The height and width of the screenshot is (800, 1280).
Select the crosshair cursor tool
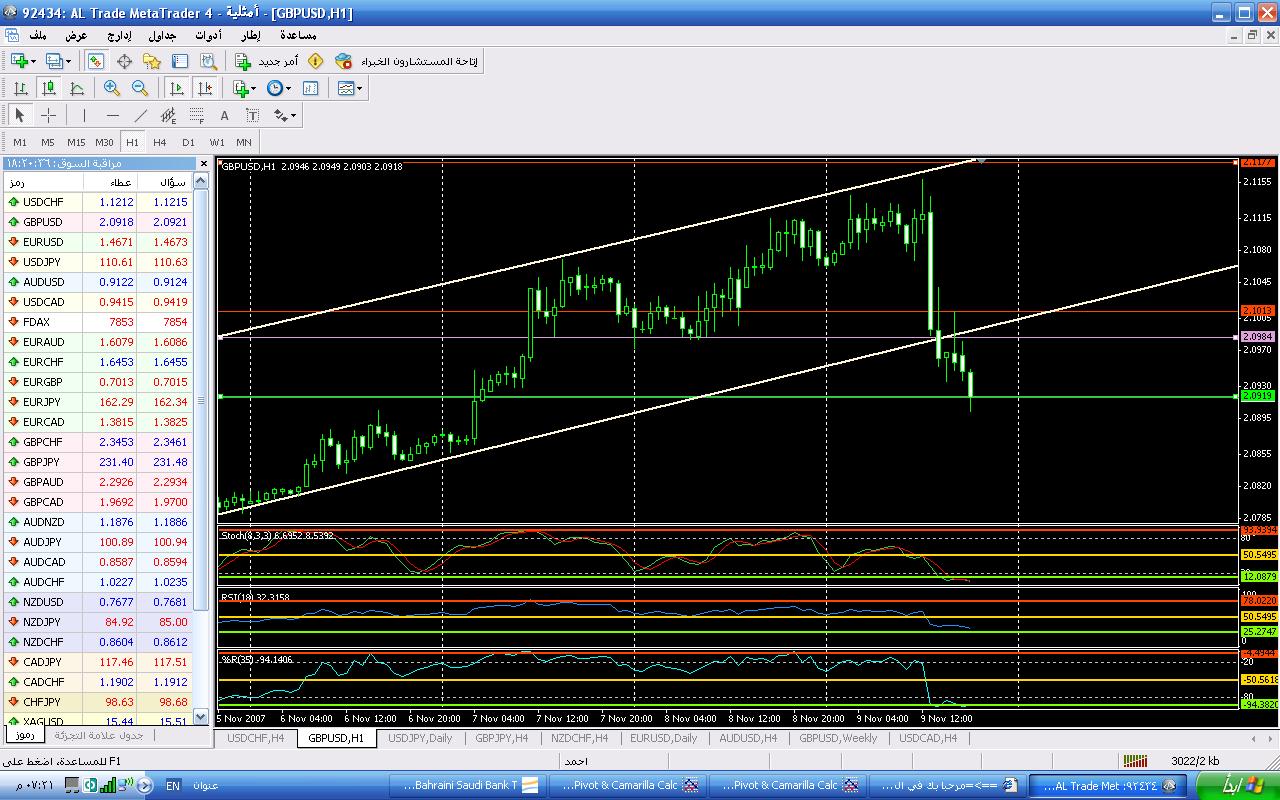48,115
